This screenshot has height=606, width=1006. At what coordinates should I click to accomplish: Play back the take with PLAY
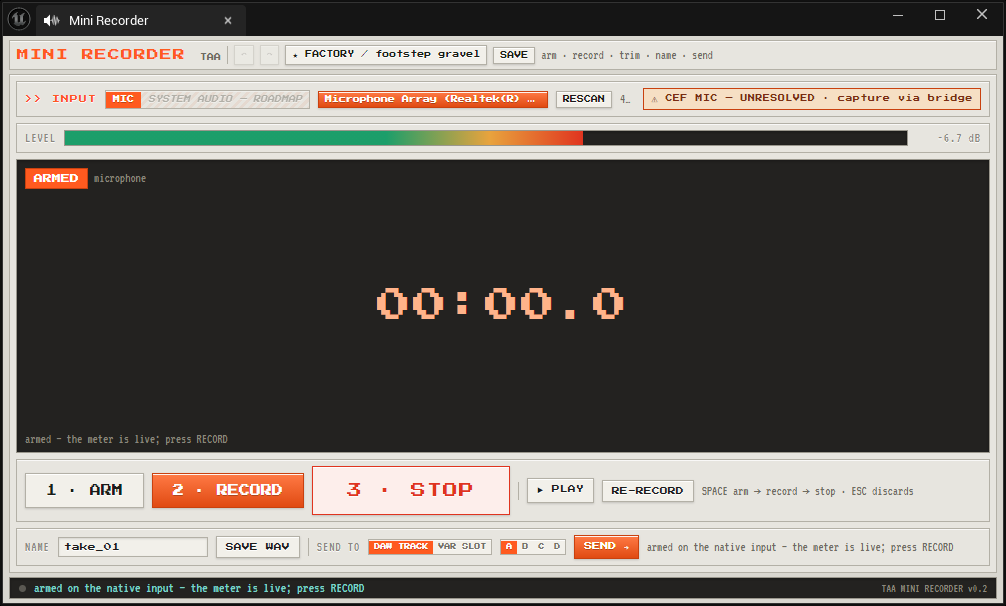[x=560, y=490]
